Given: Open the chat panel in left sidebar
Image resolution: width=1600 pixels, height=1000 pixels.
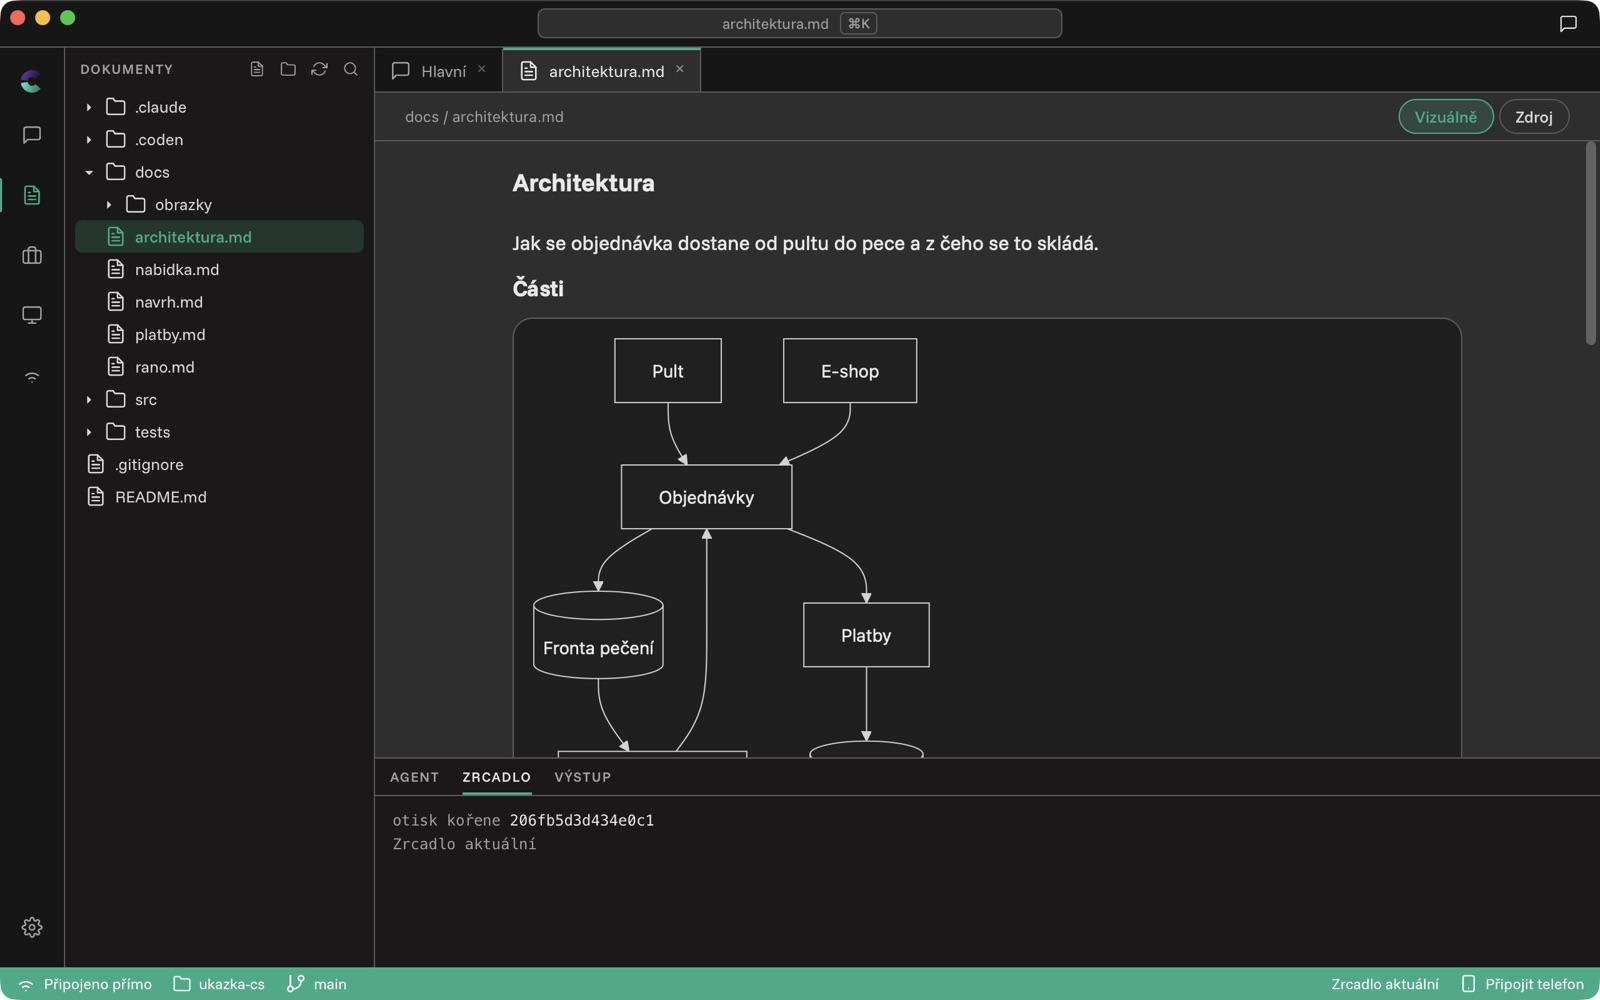Looking at the screenshot, I should point(32,135).
